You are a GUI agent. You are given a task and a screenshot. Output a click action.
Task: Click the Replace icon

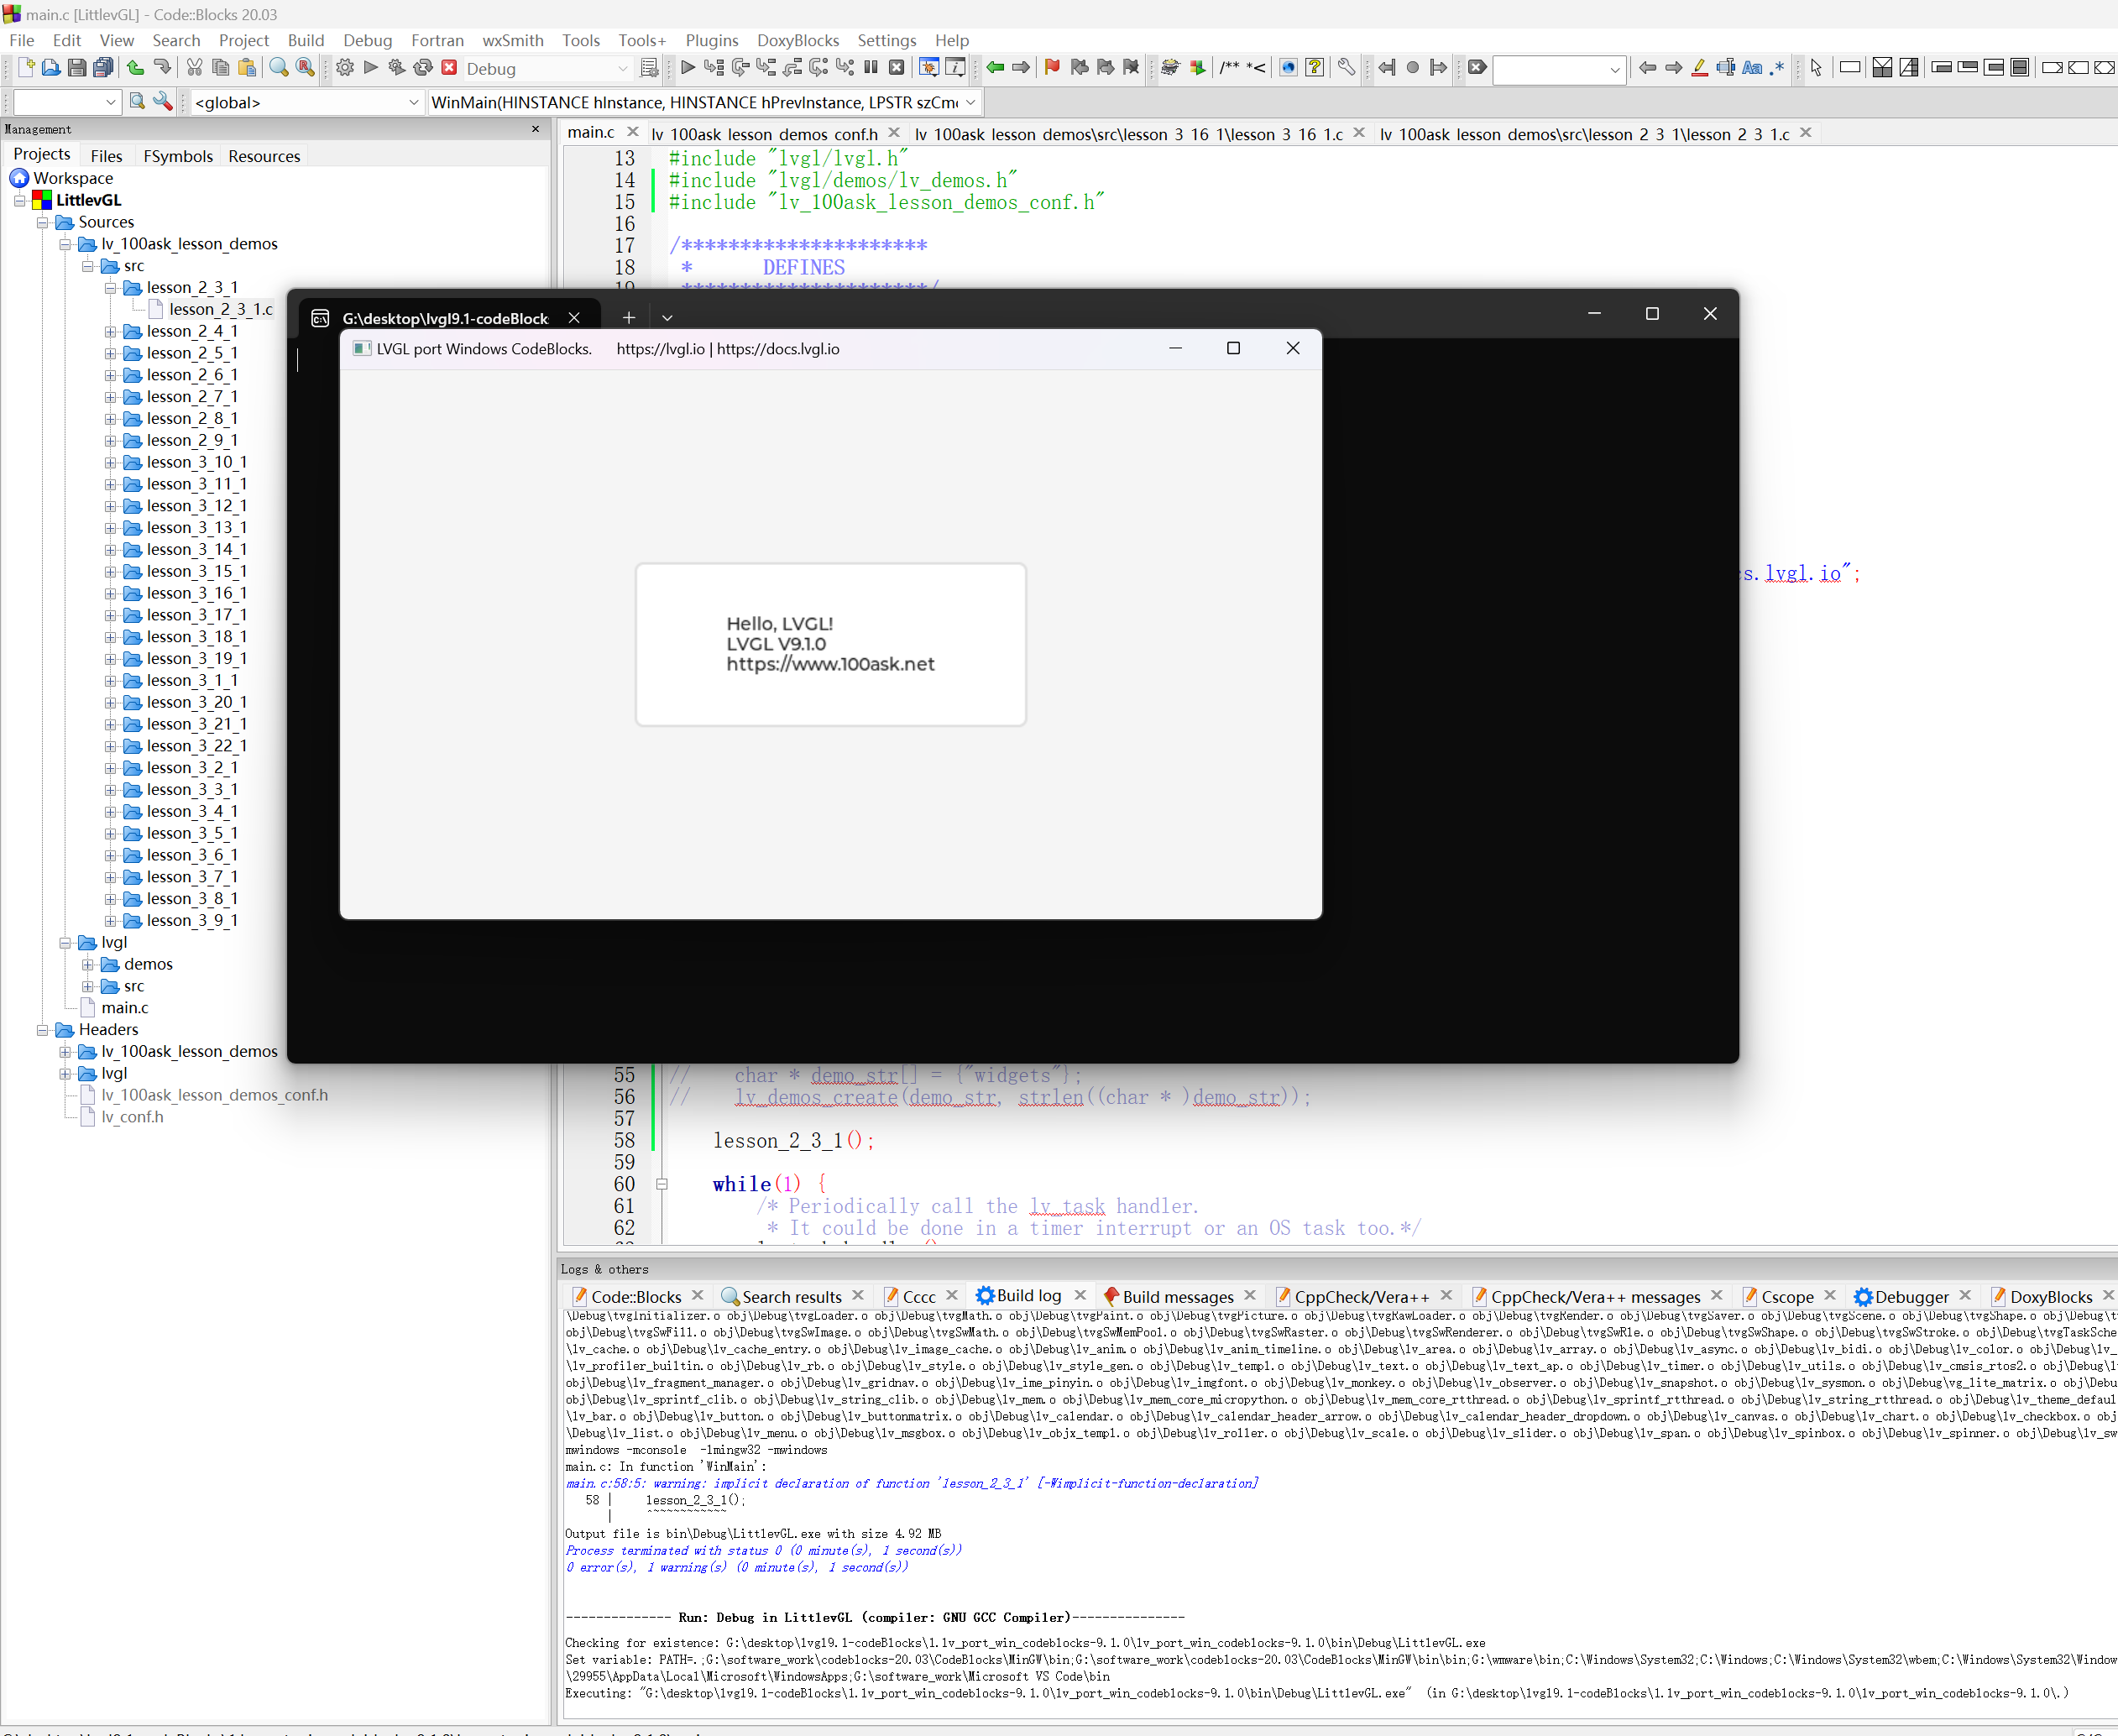pos(306,68)
